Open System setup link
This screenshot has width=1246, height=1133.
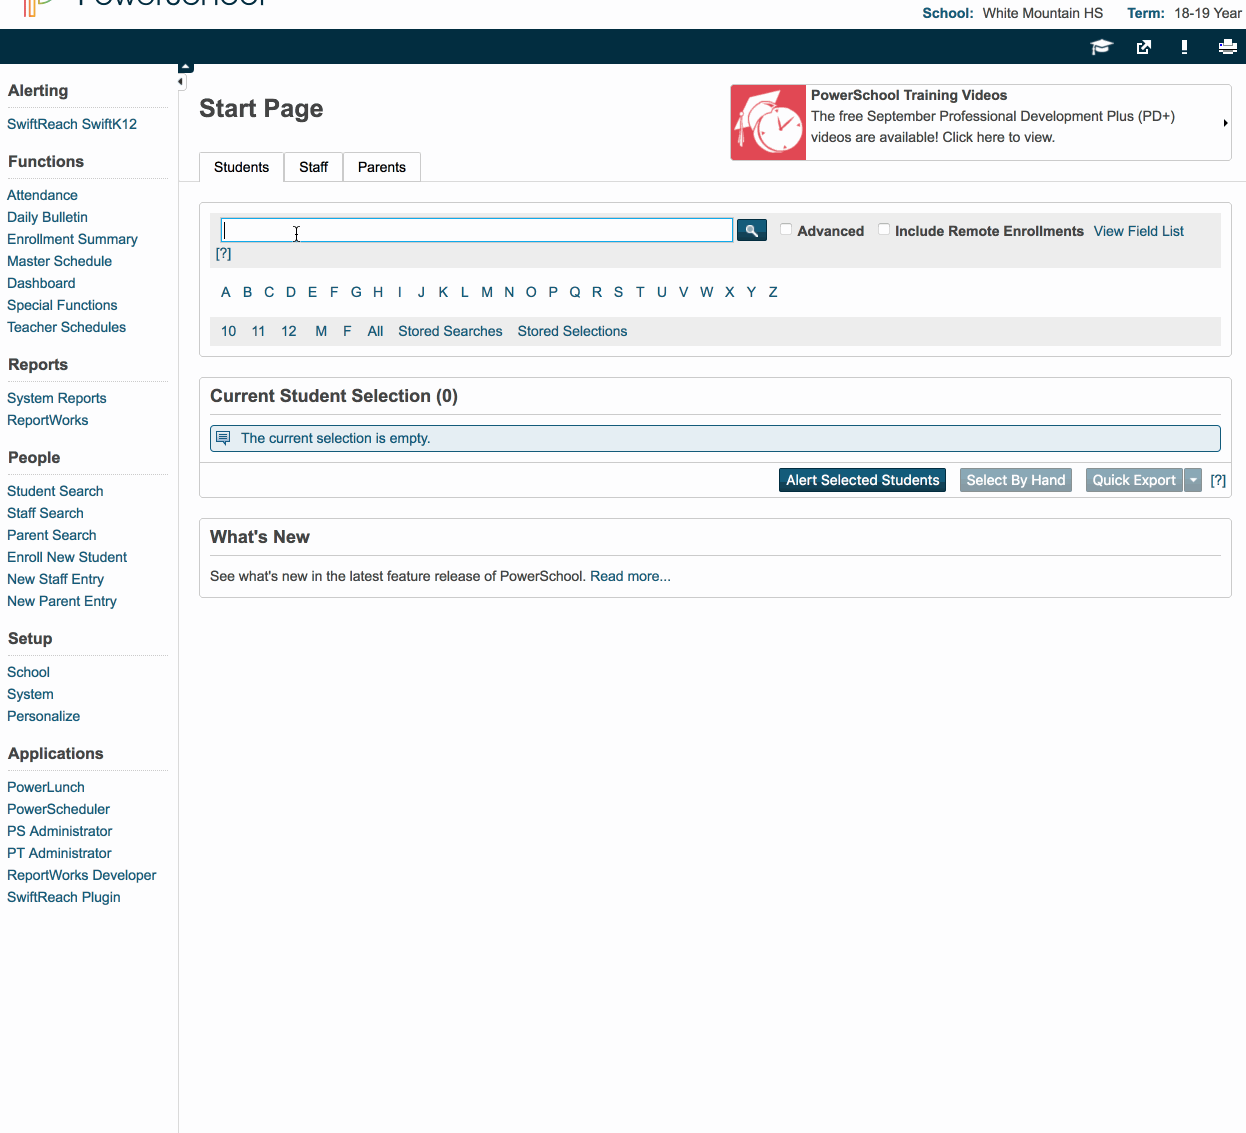[x=30, y=694]
